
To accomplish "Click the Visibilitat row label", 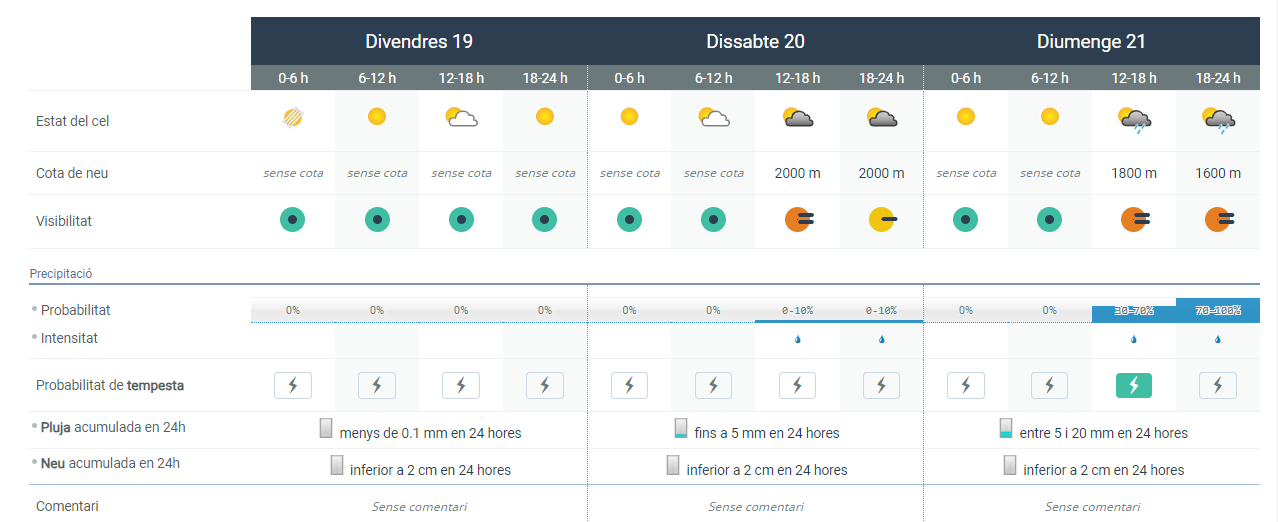I will (x=64, y=221).
